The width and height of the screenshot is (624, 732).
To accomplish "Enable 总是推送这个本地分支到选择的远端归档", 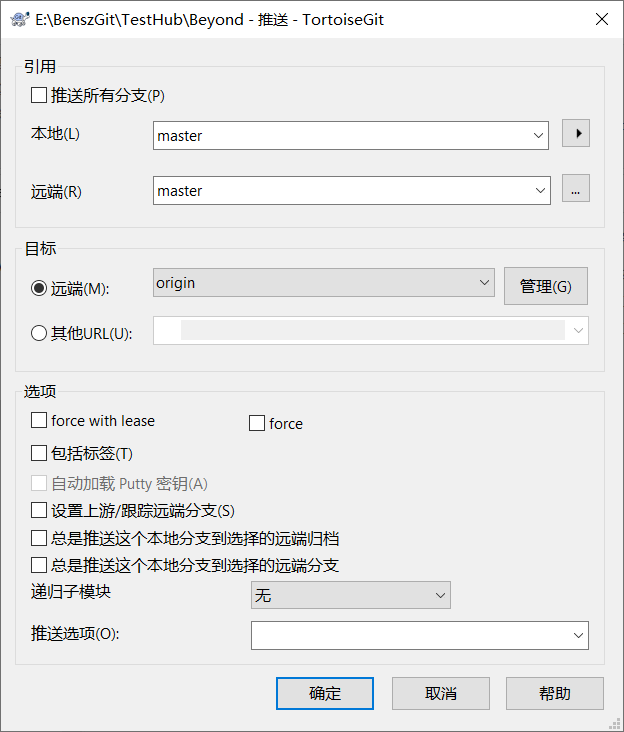I will 39,538.
